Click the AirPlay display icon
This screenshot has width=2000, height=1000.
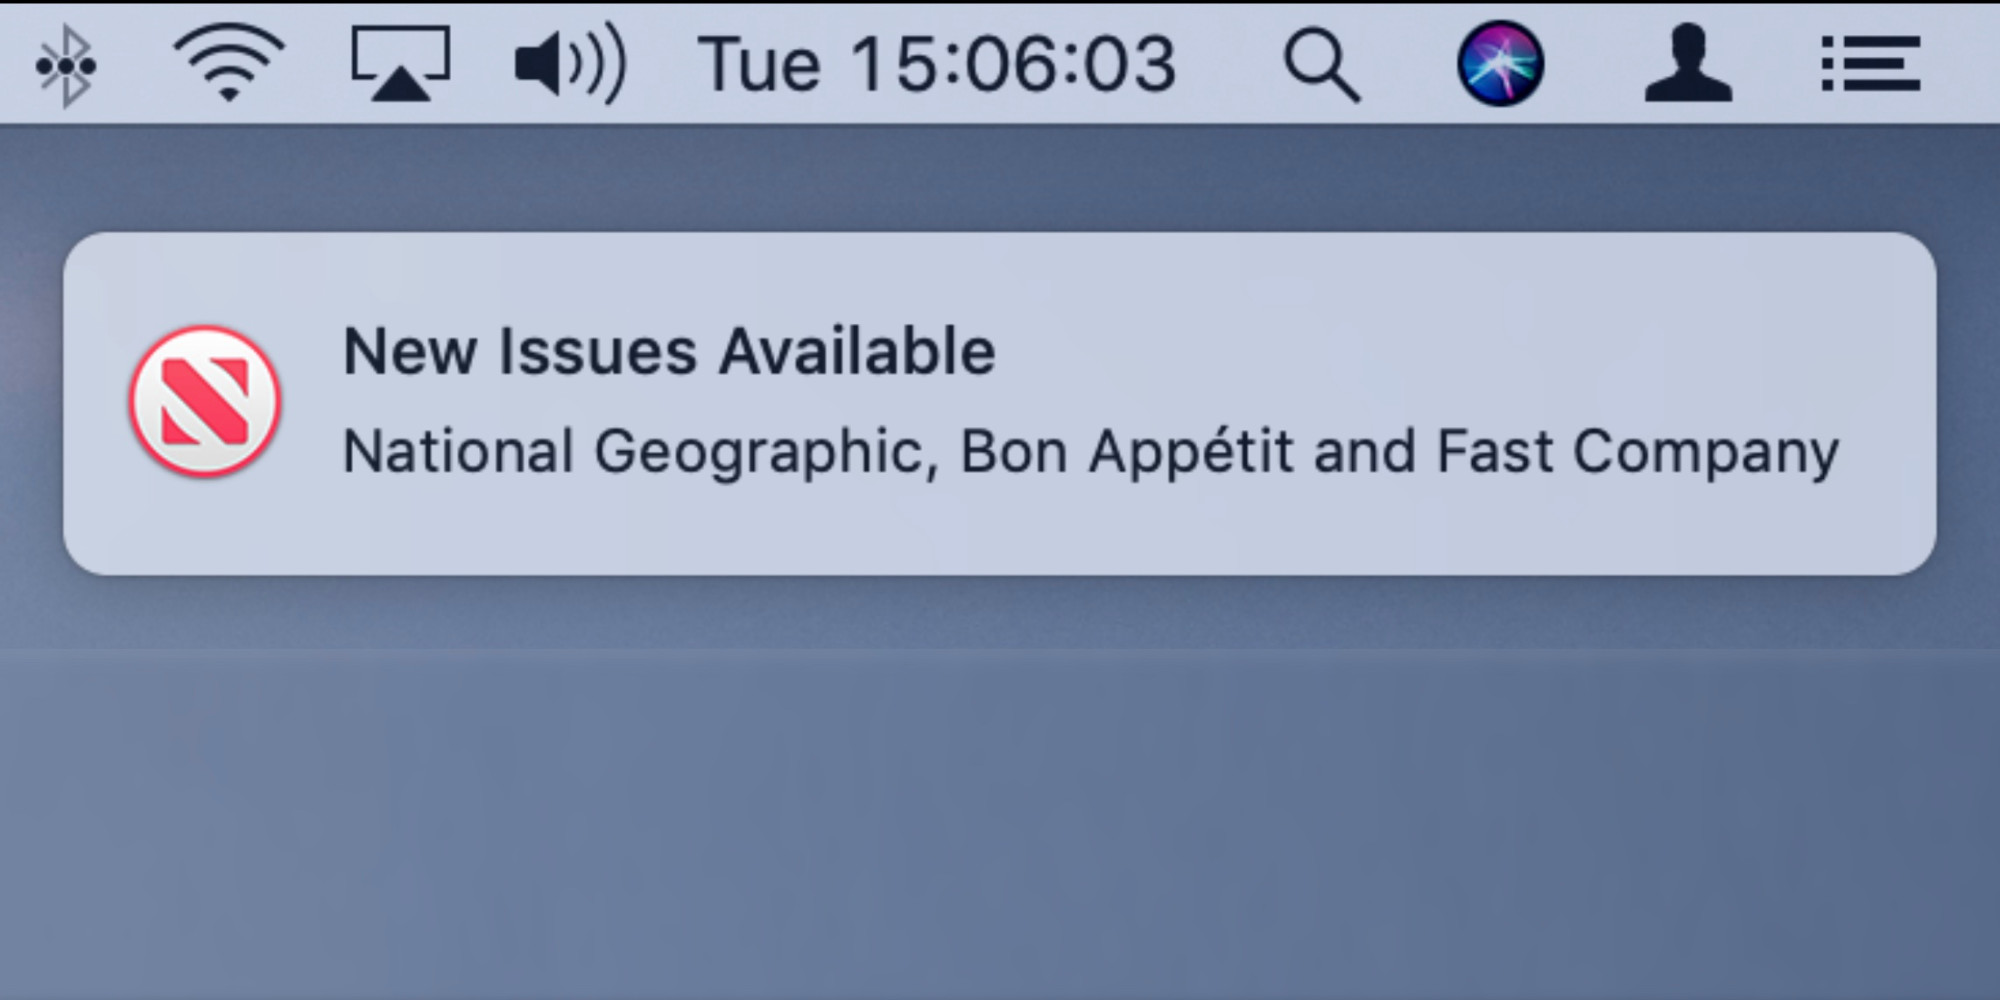click(x=400, y=64)
